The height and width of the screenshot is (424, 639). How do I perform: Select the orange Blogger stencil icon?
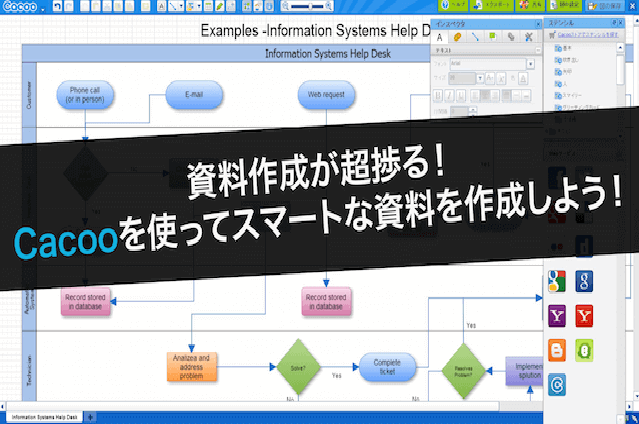click(557, 350)
